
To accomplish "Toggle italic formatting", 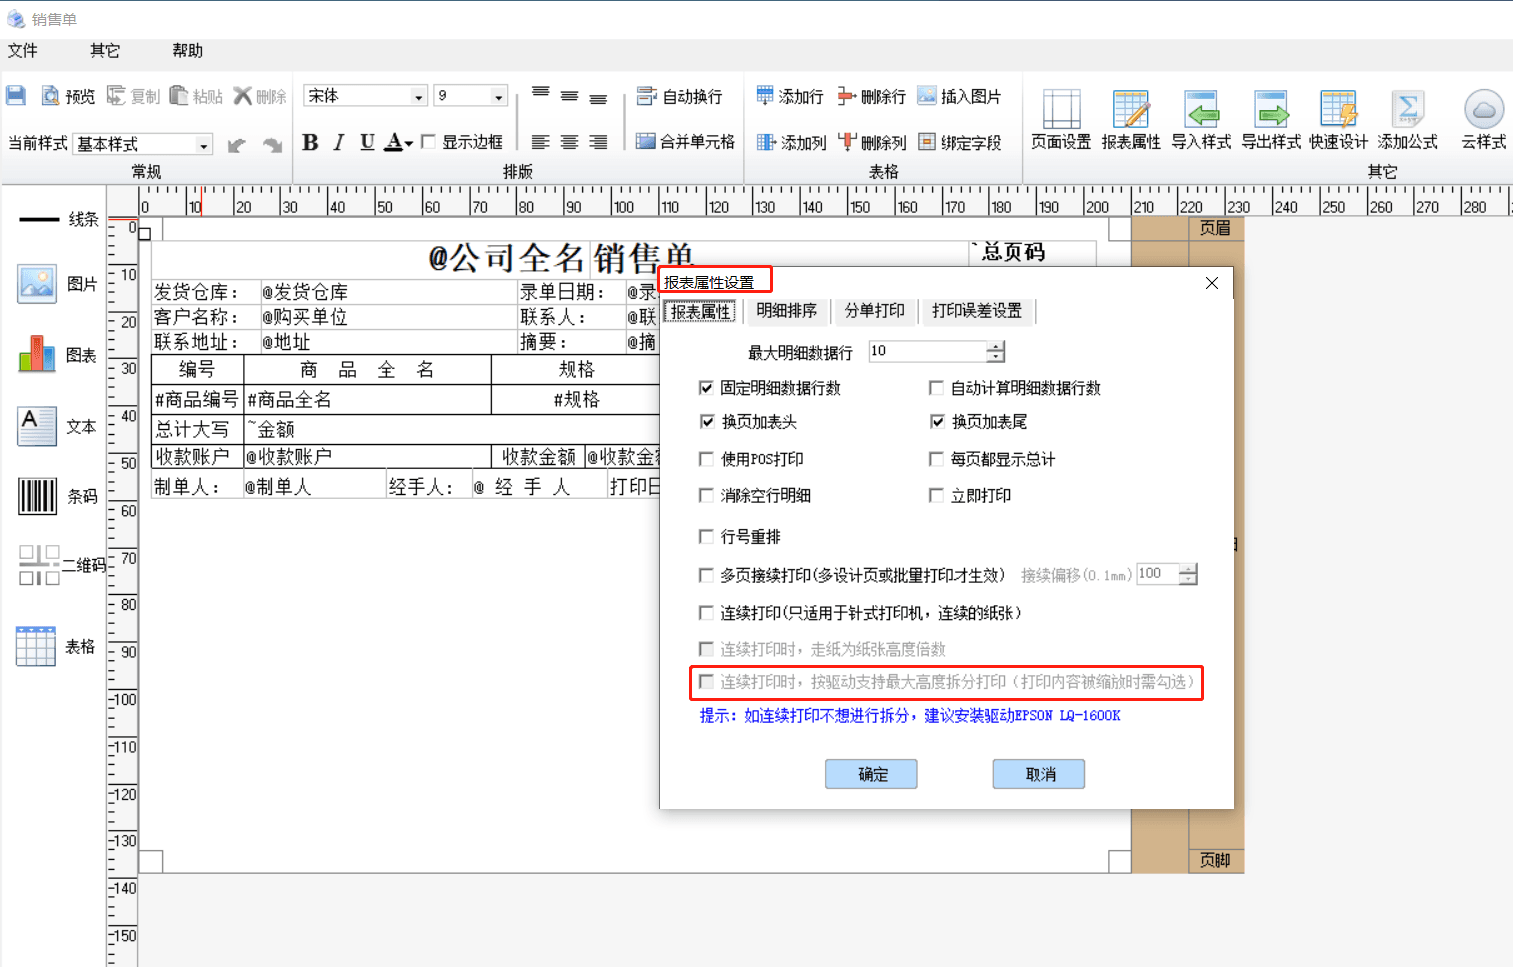I will pyautogui.click(x=339, y=142).
